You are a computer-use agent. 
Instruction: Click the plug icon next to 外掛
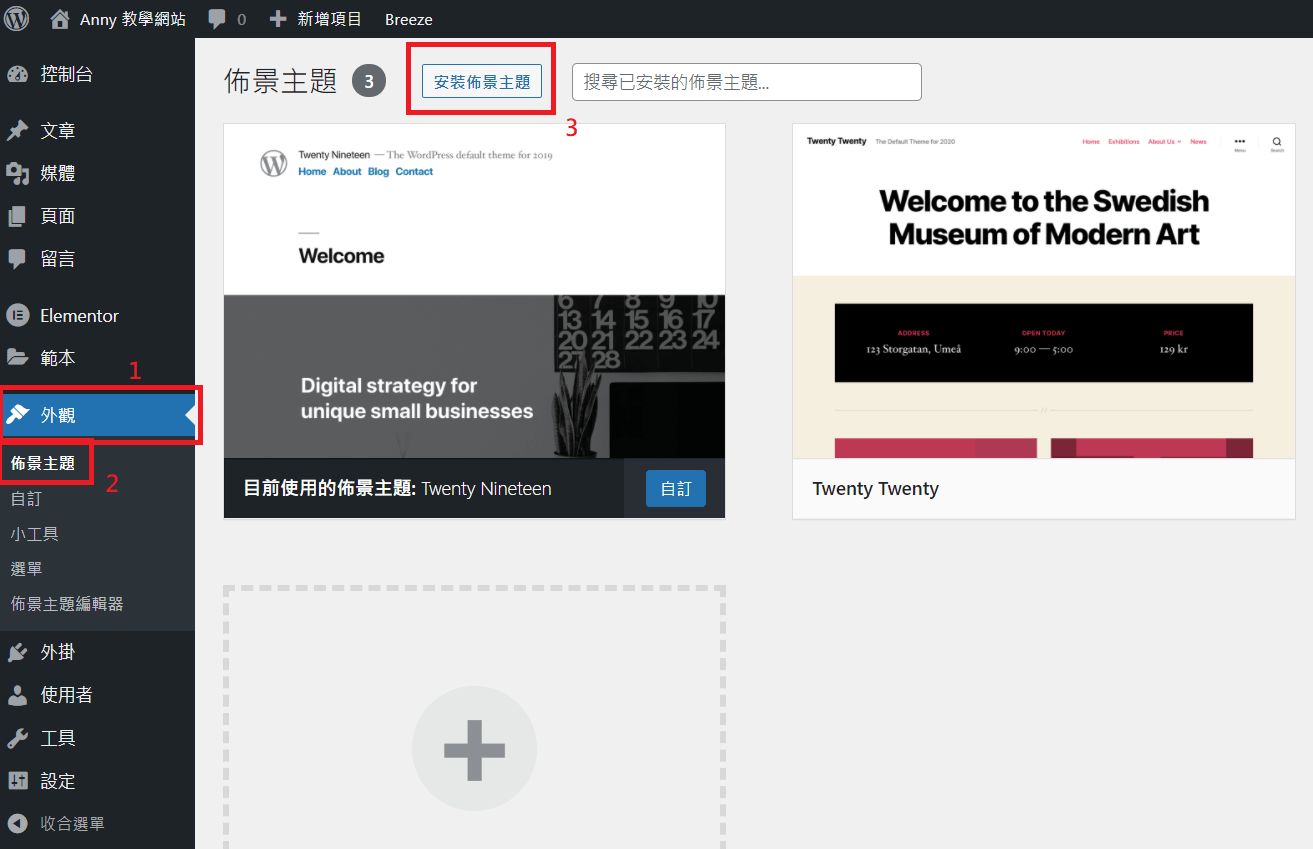pos(17,652)
